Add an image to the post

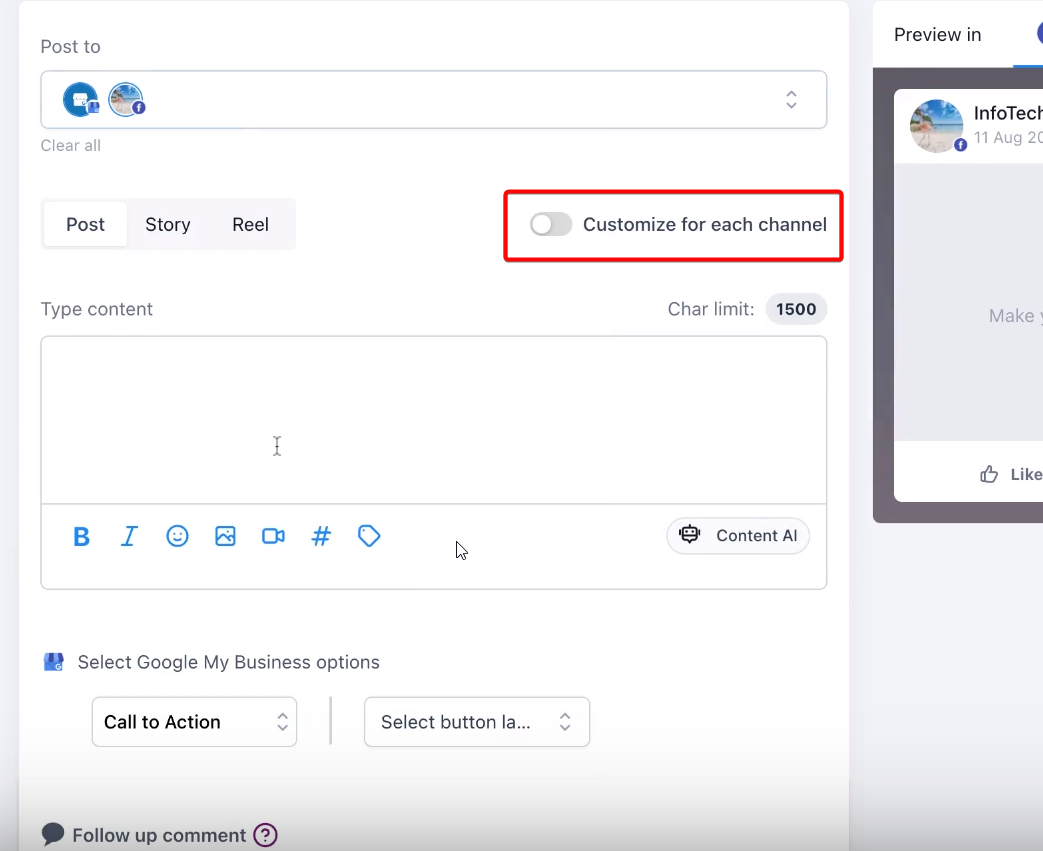pos(225,537)
